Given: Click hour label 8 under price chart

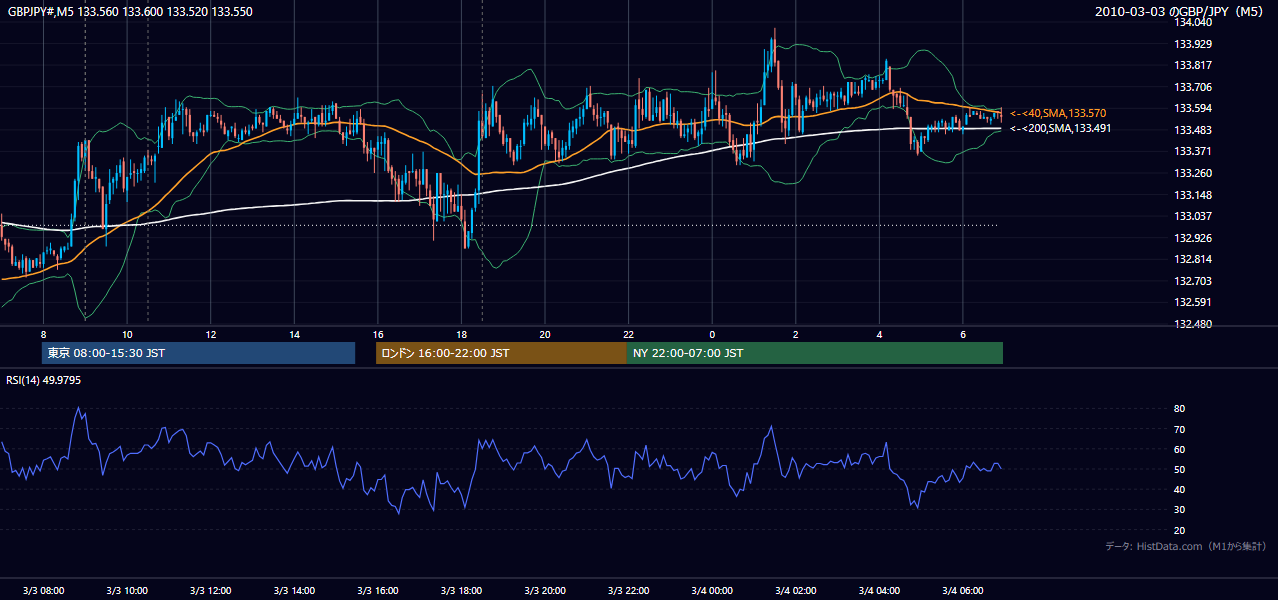Looking at the screenshot, I should point(44,334).
